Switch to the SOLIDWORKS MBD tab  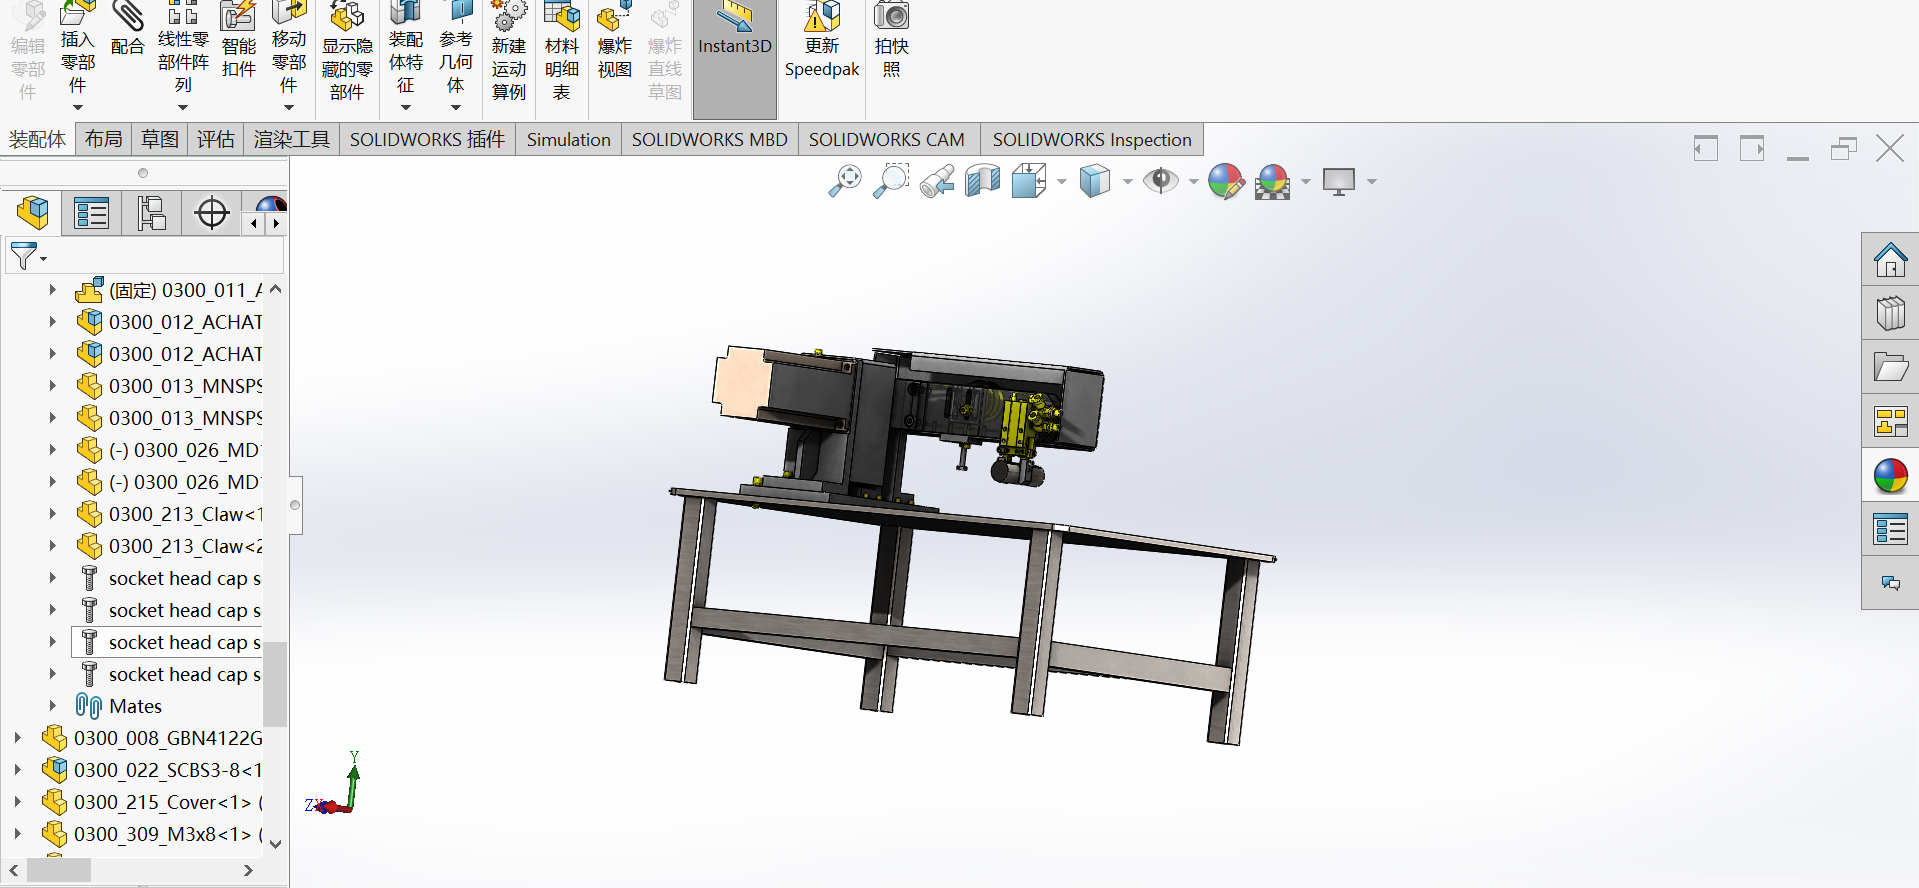[x=709, y=139]
